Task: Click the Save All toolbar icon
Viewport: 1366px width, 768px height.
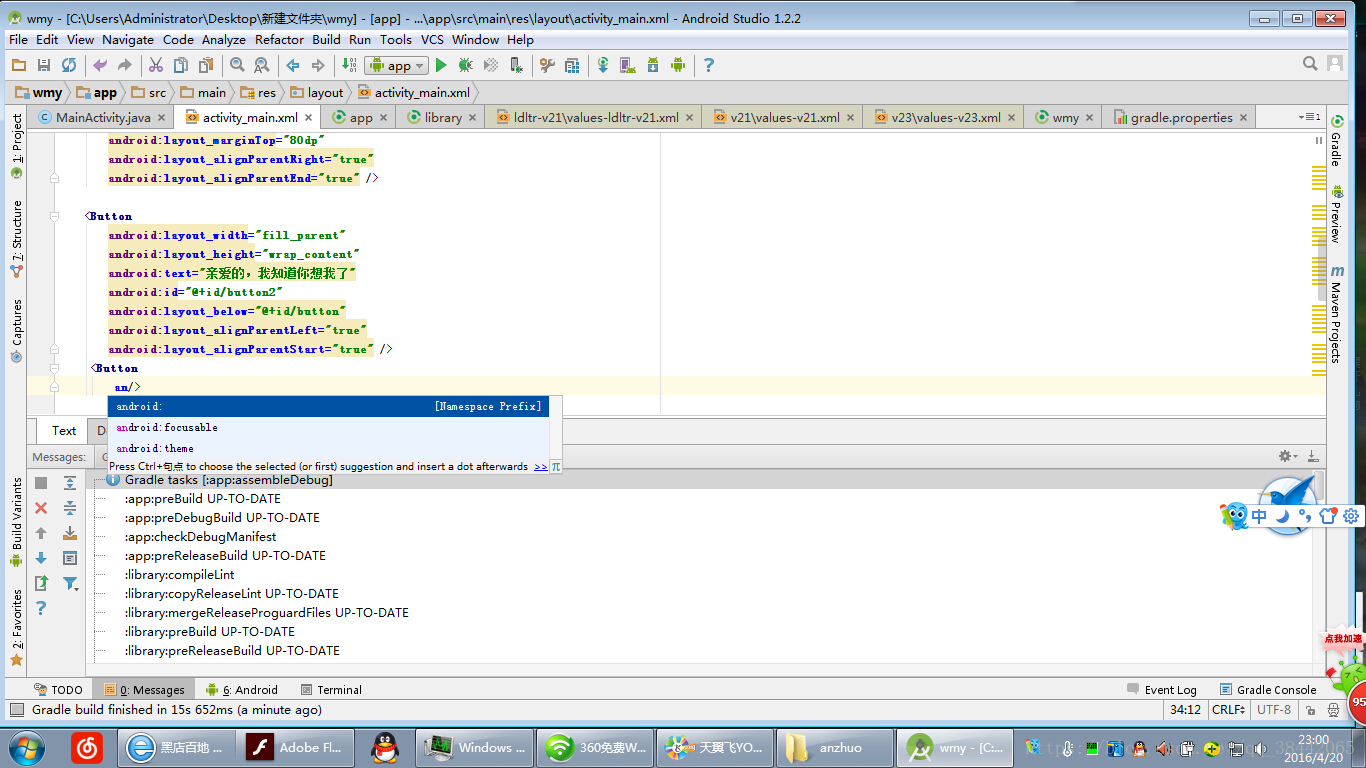Action: (x=43, y=65)
